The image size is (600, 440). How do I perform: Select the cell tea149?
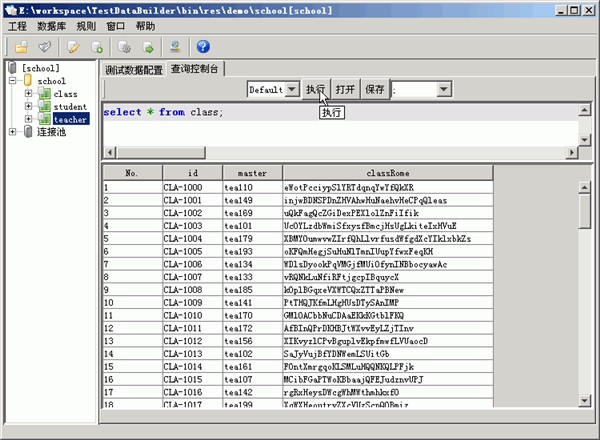pos(253,200)
